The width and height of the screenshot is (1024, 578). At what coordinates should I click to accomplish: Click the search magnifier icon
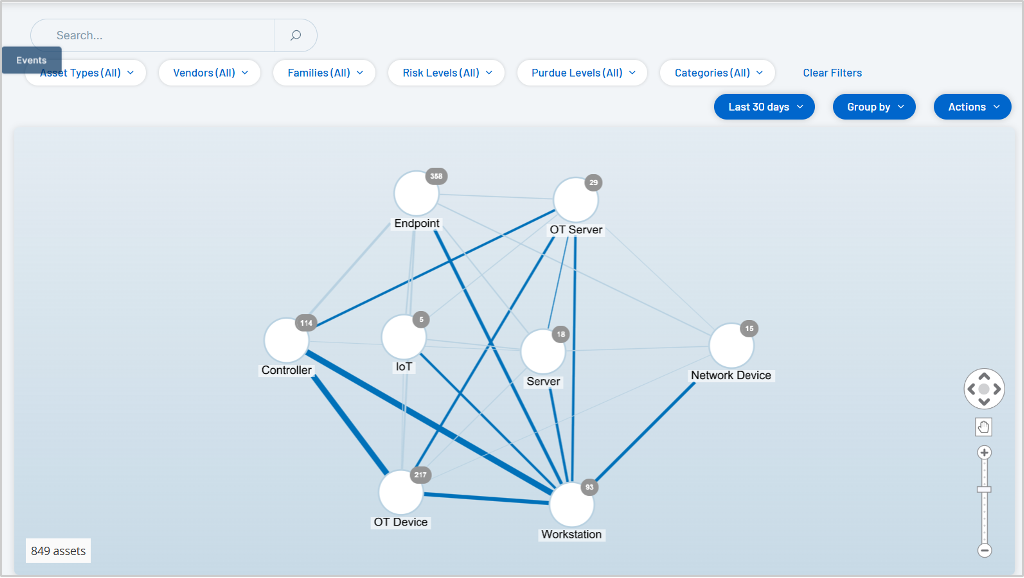coord(296,35)
